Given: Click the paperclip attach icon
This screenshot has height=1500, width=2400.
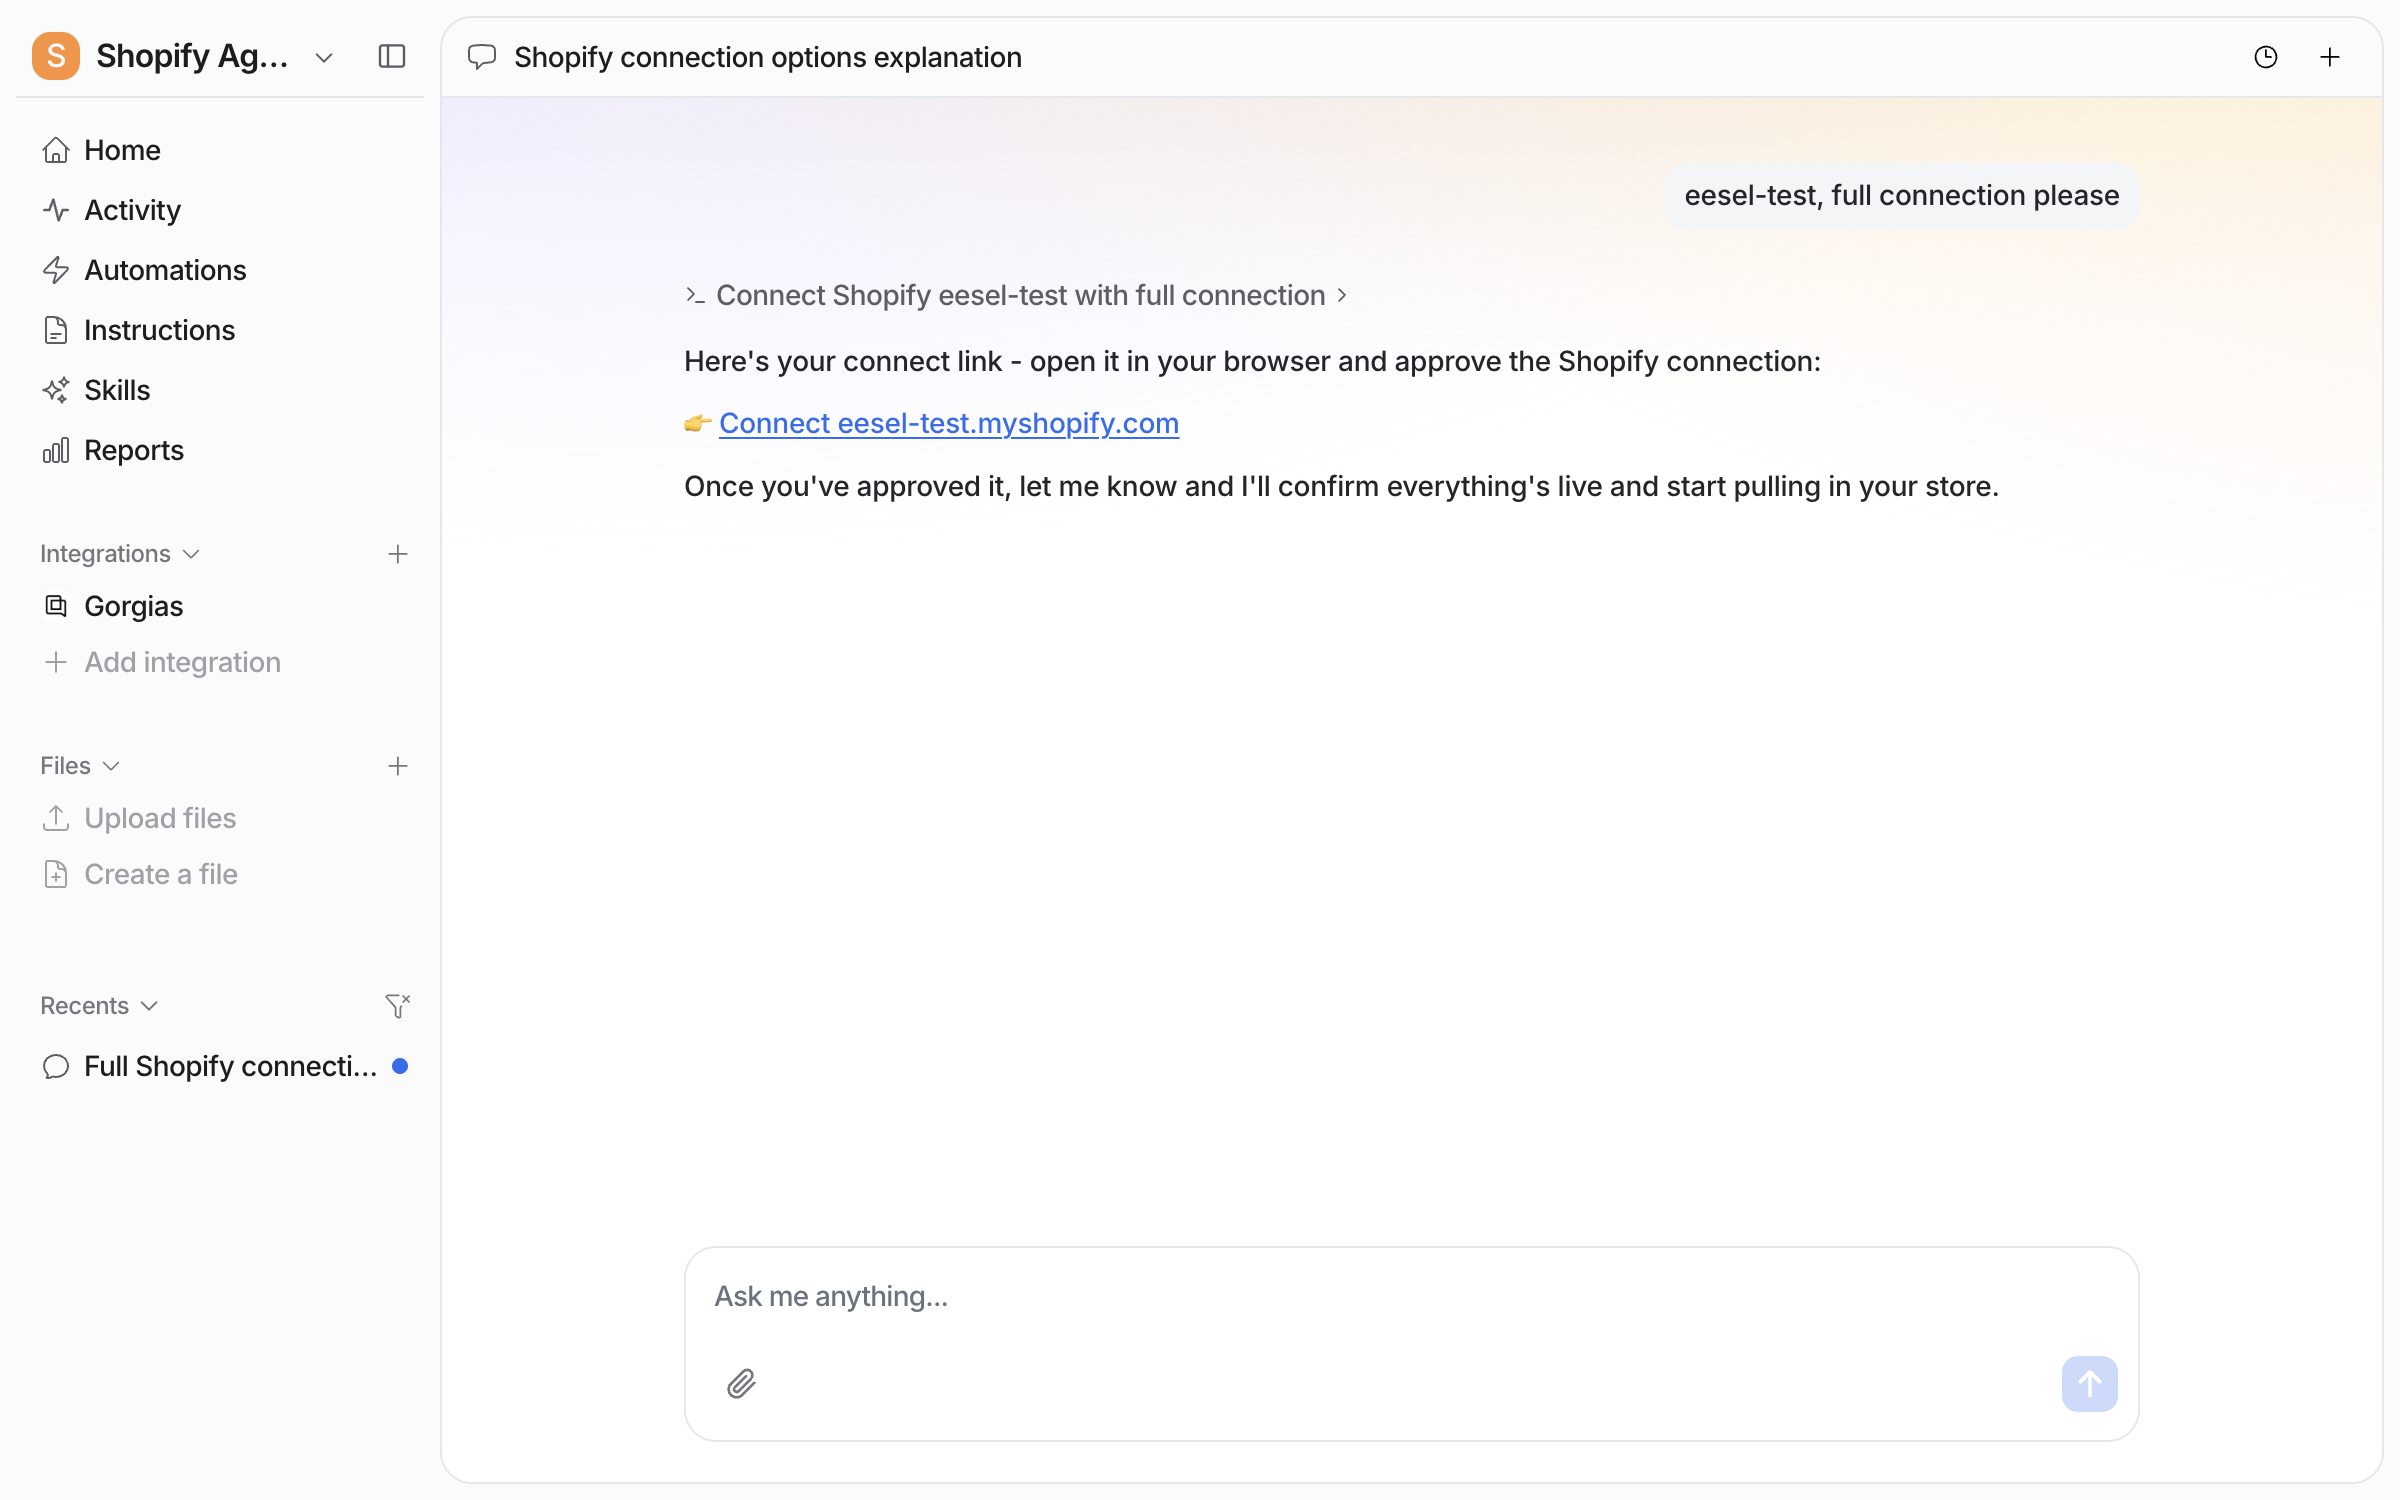Looking at the screenshot, I should click(741, 1384).
